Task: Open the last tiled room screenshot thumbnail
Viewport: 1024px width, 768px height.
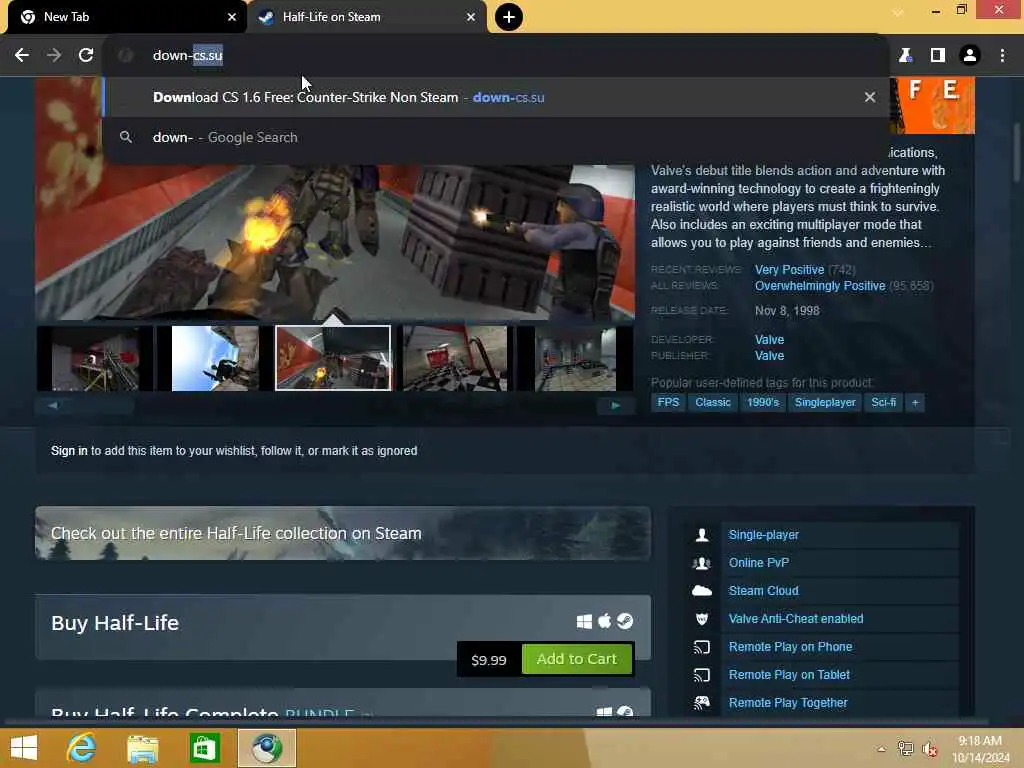Action: (575, 359)
